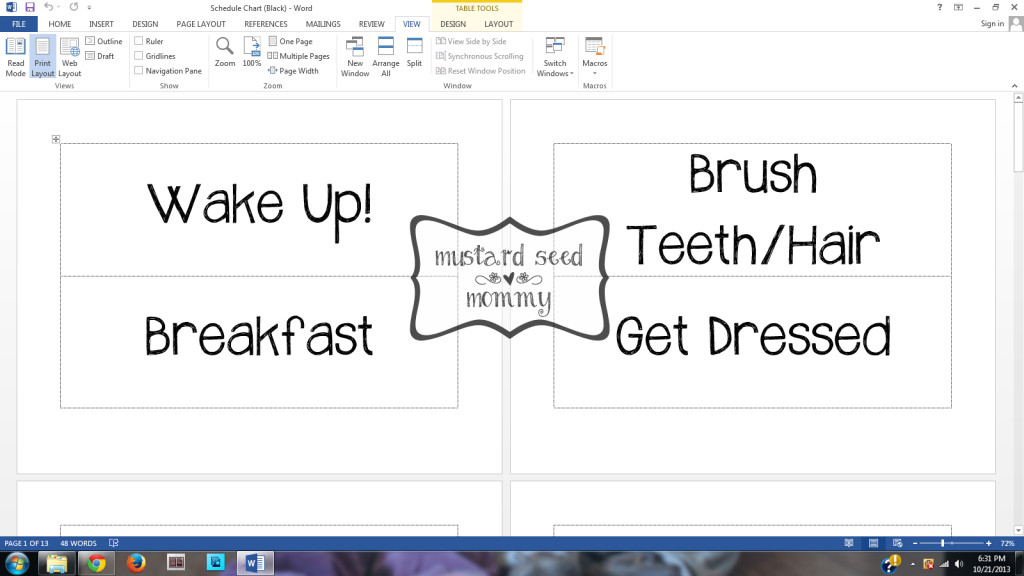This screenshot has width=1024, height=576.
Task: Select Multiple Pages zoom option
Action: pos(298,56)
